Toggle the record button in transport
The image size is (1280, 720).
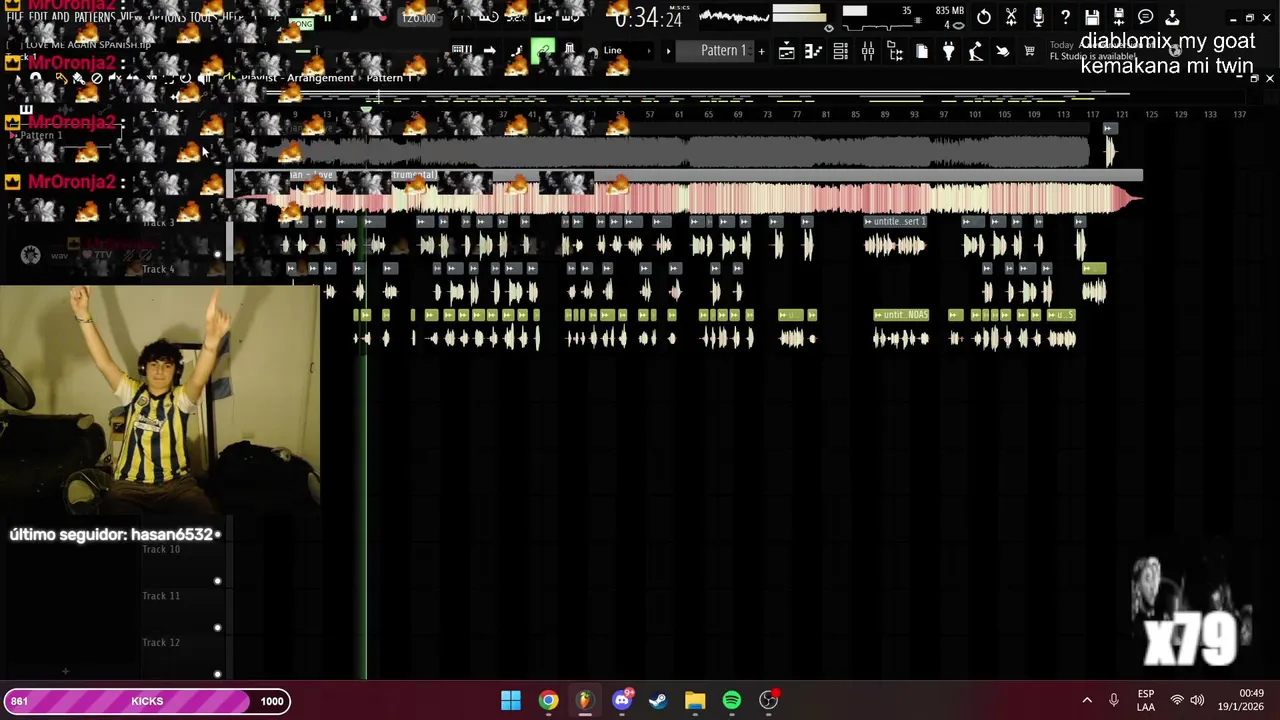tap(382, 18)
